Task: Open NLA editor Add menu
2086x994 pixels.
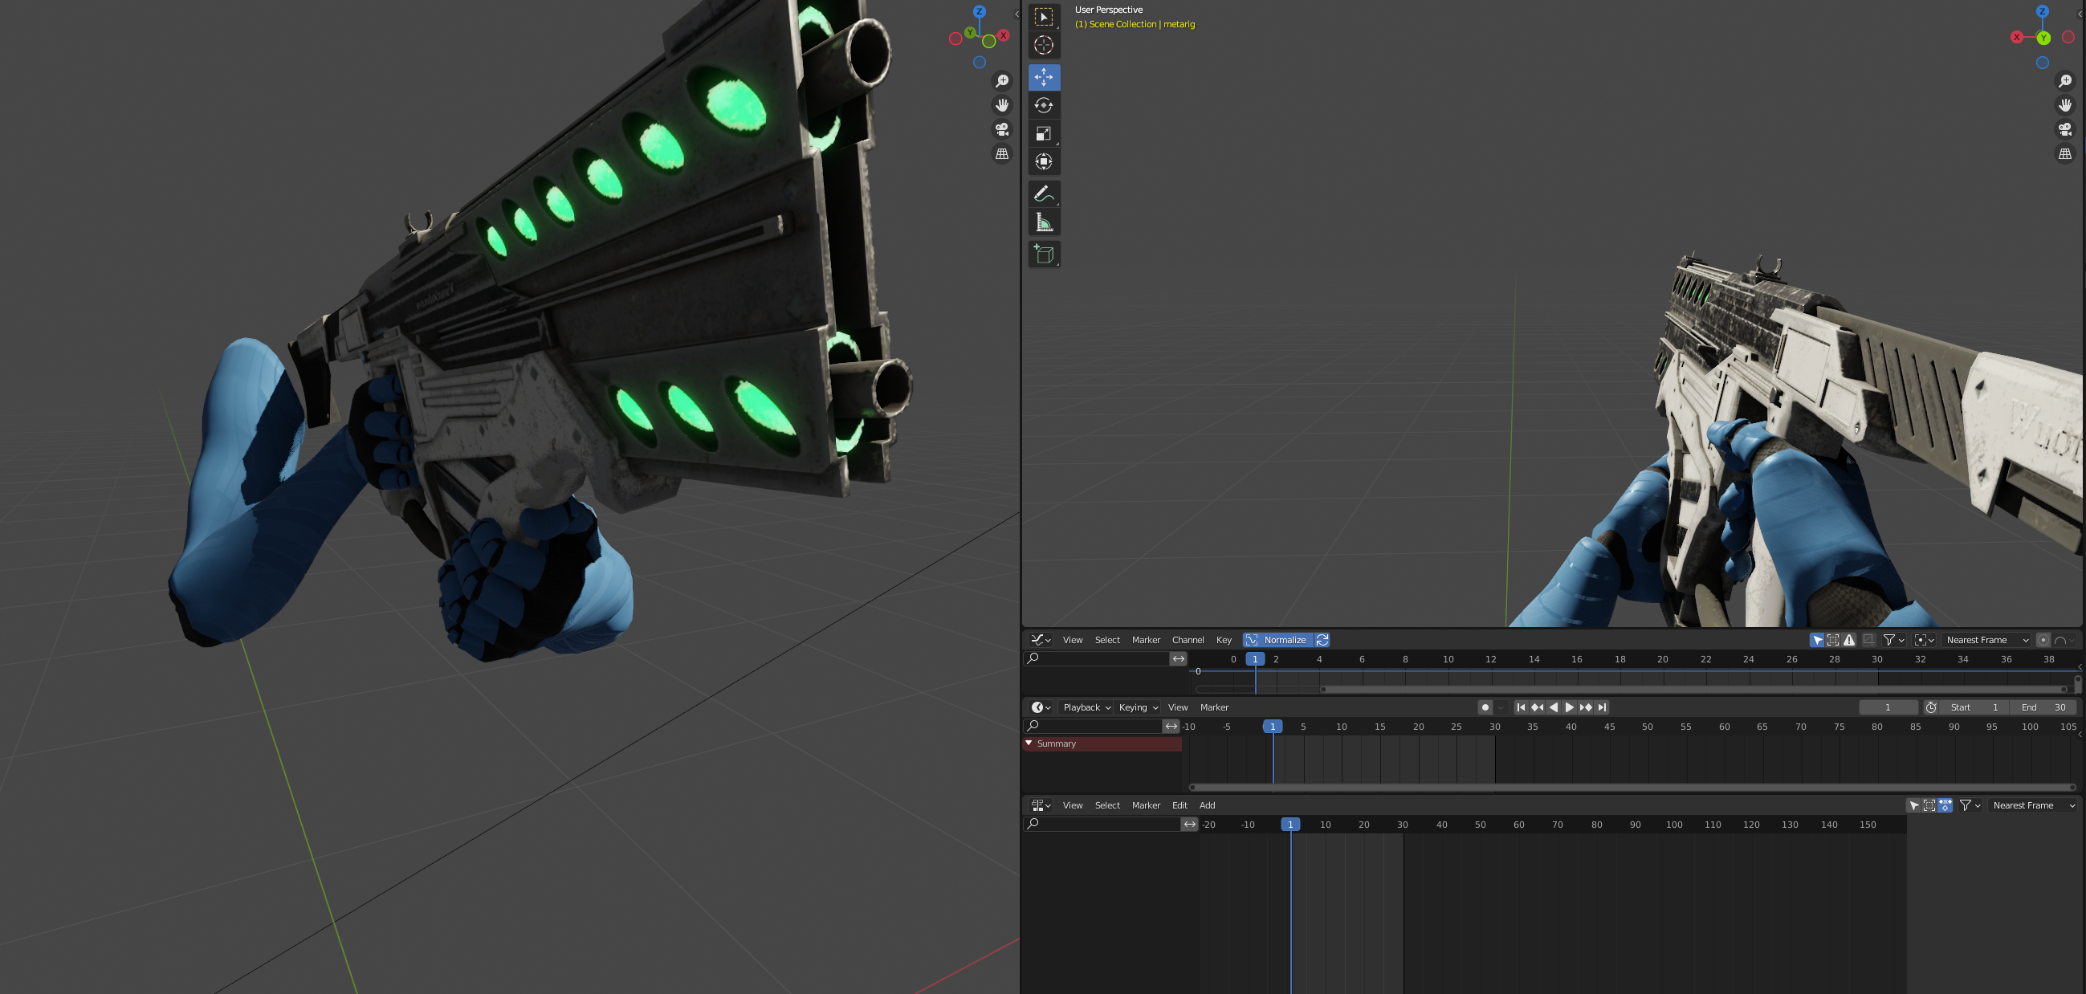Action: [x=1208, y=805]
